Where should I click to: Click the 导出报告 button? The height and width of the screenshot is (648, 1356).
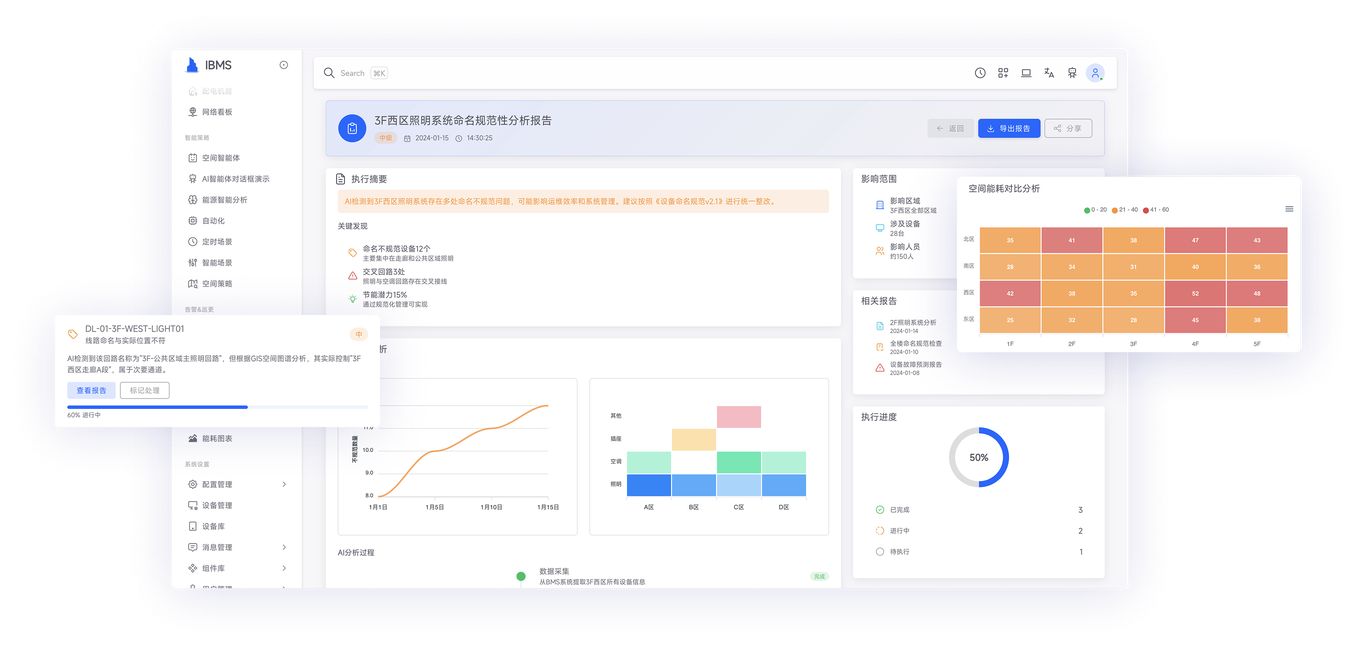pos(1008,128)
